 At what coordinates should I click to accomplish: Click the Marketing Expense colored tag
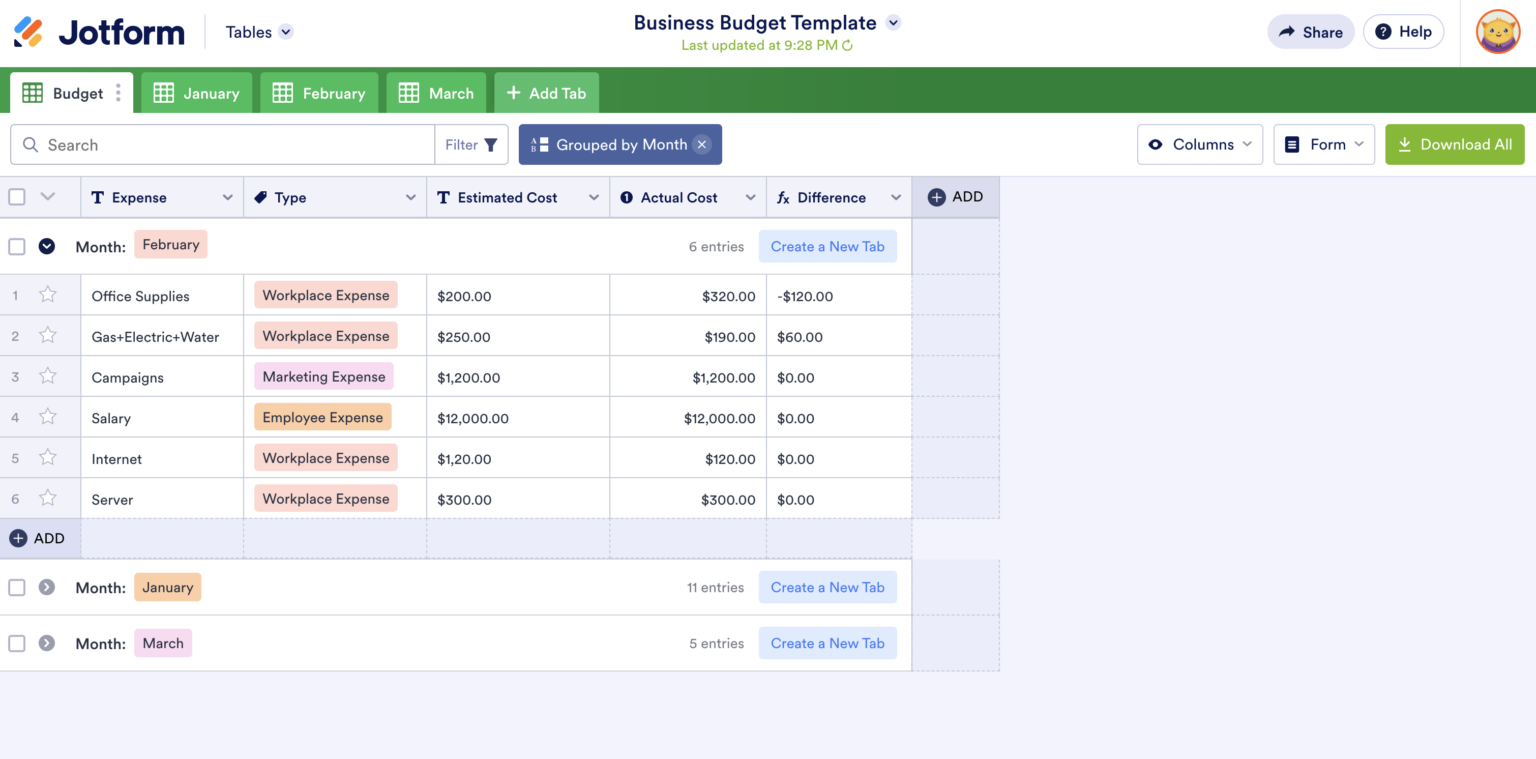point(323,376)
